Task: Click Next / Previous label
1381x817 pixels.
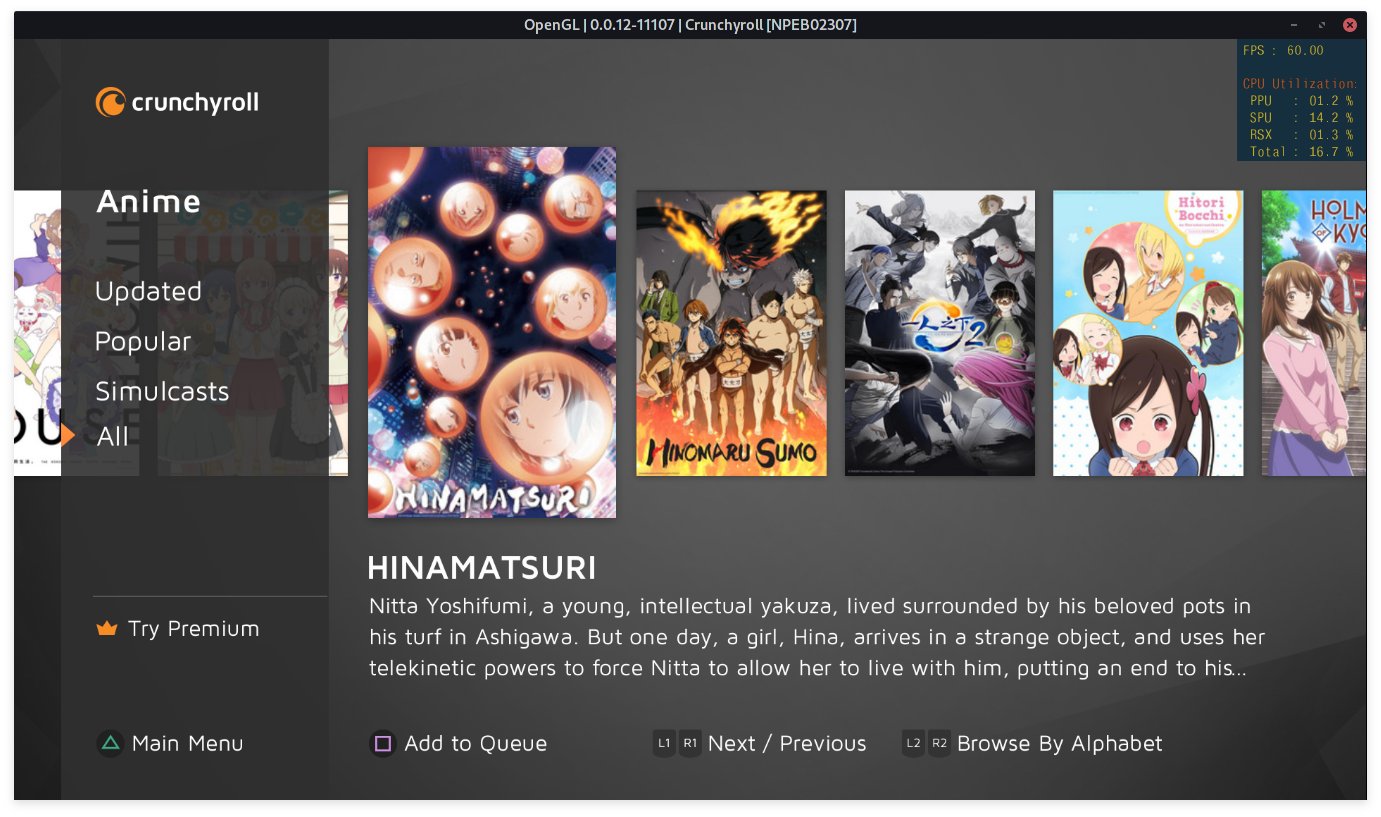Action: [787, 743]
